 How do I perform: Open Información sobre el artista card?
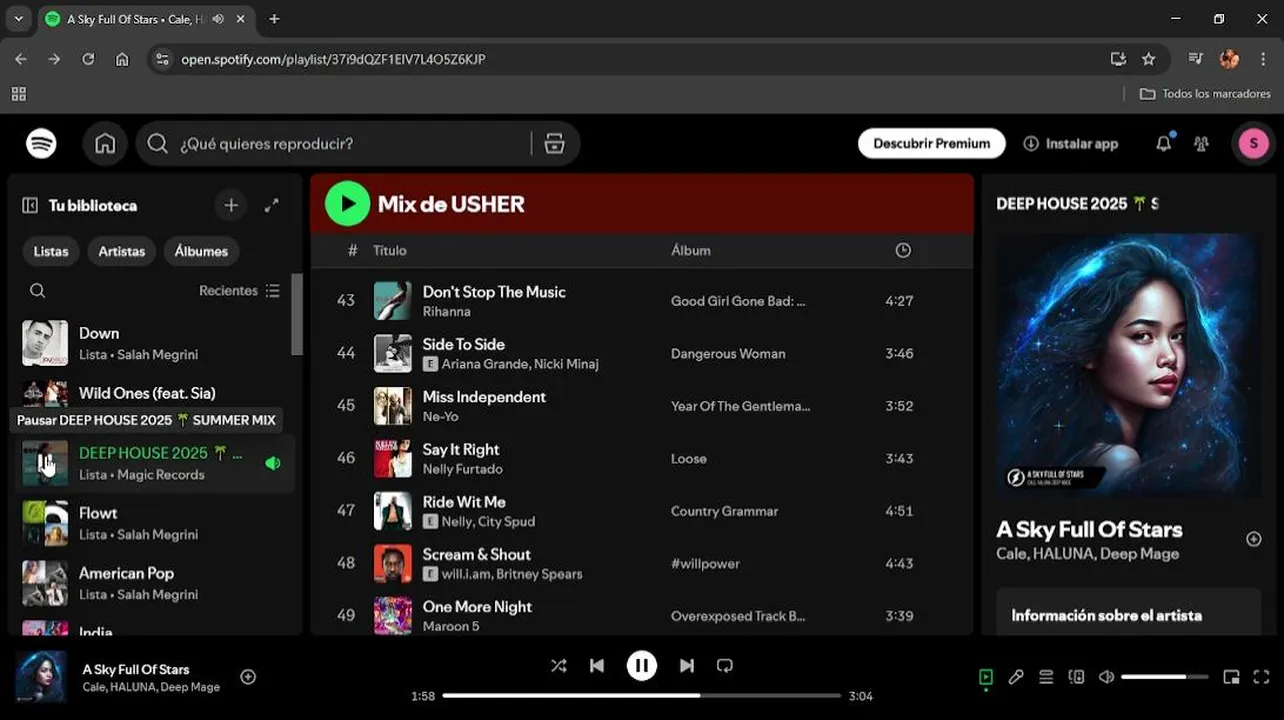click(1128, 611)
